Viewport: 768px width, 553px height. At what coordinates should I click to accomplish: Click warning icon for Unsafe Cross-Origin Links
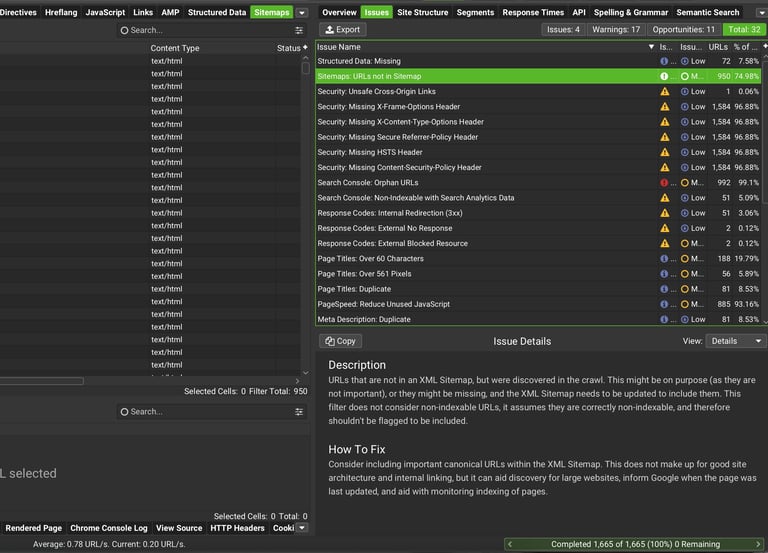click(664, 92)
